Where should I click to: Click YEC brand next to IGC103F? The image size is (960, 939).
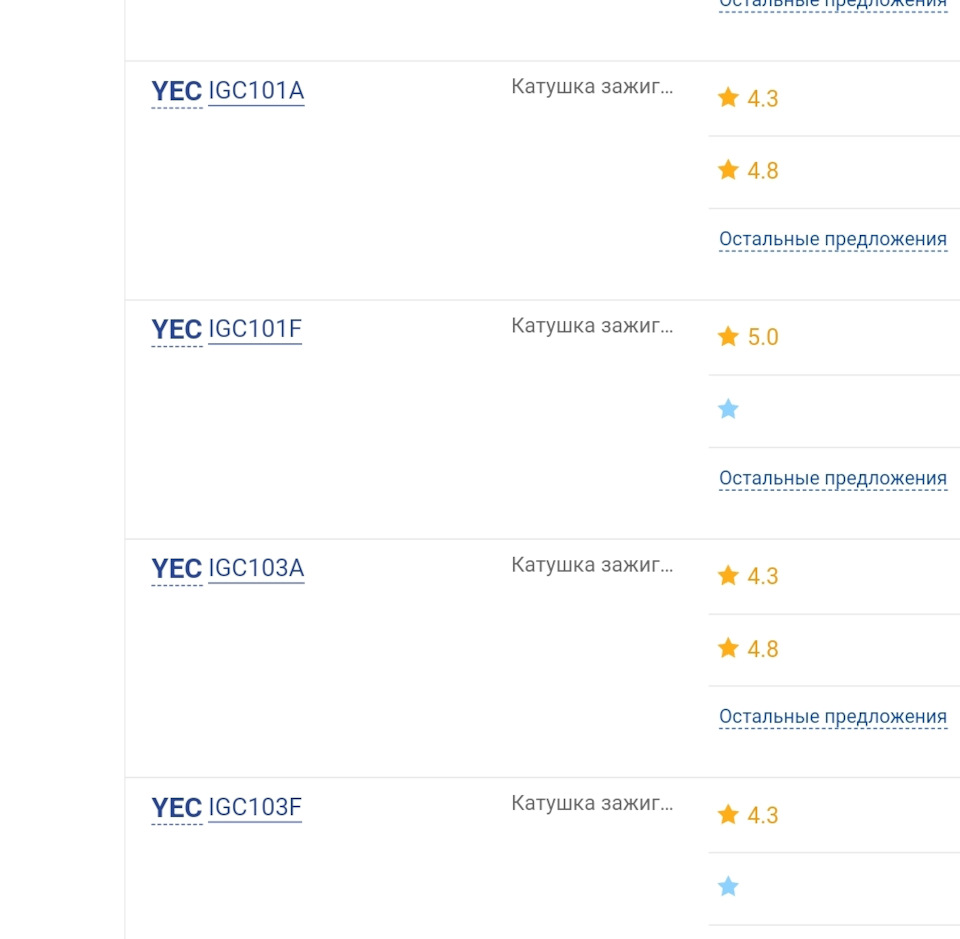pyautogui.click(x=176, y=808)
